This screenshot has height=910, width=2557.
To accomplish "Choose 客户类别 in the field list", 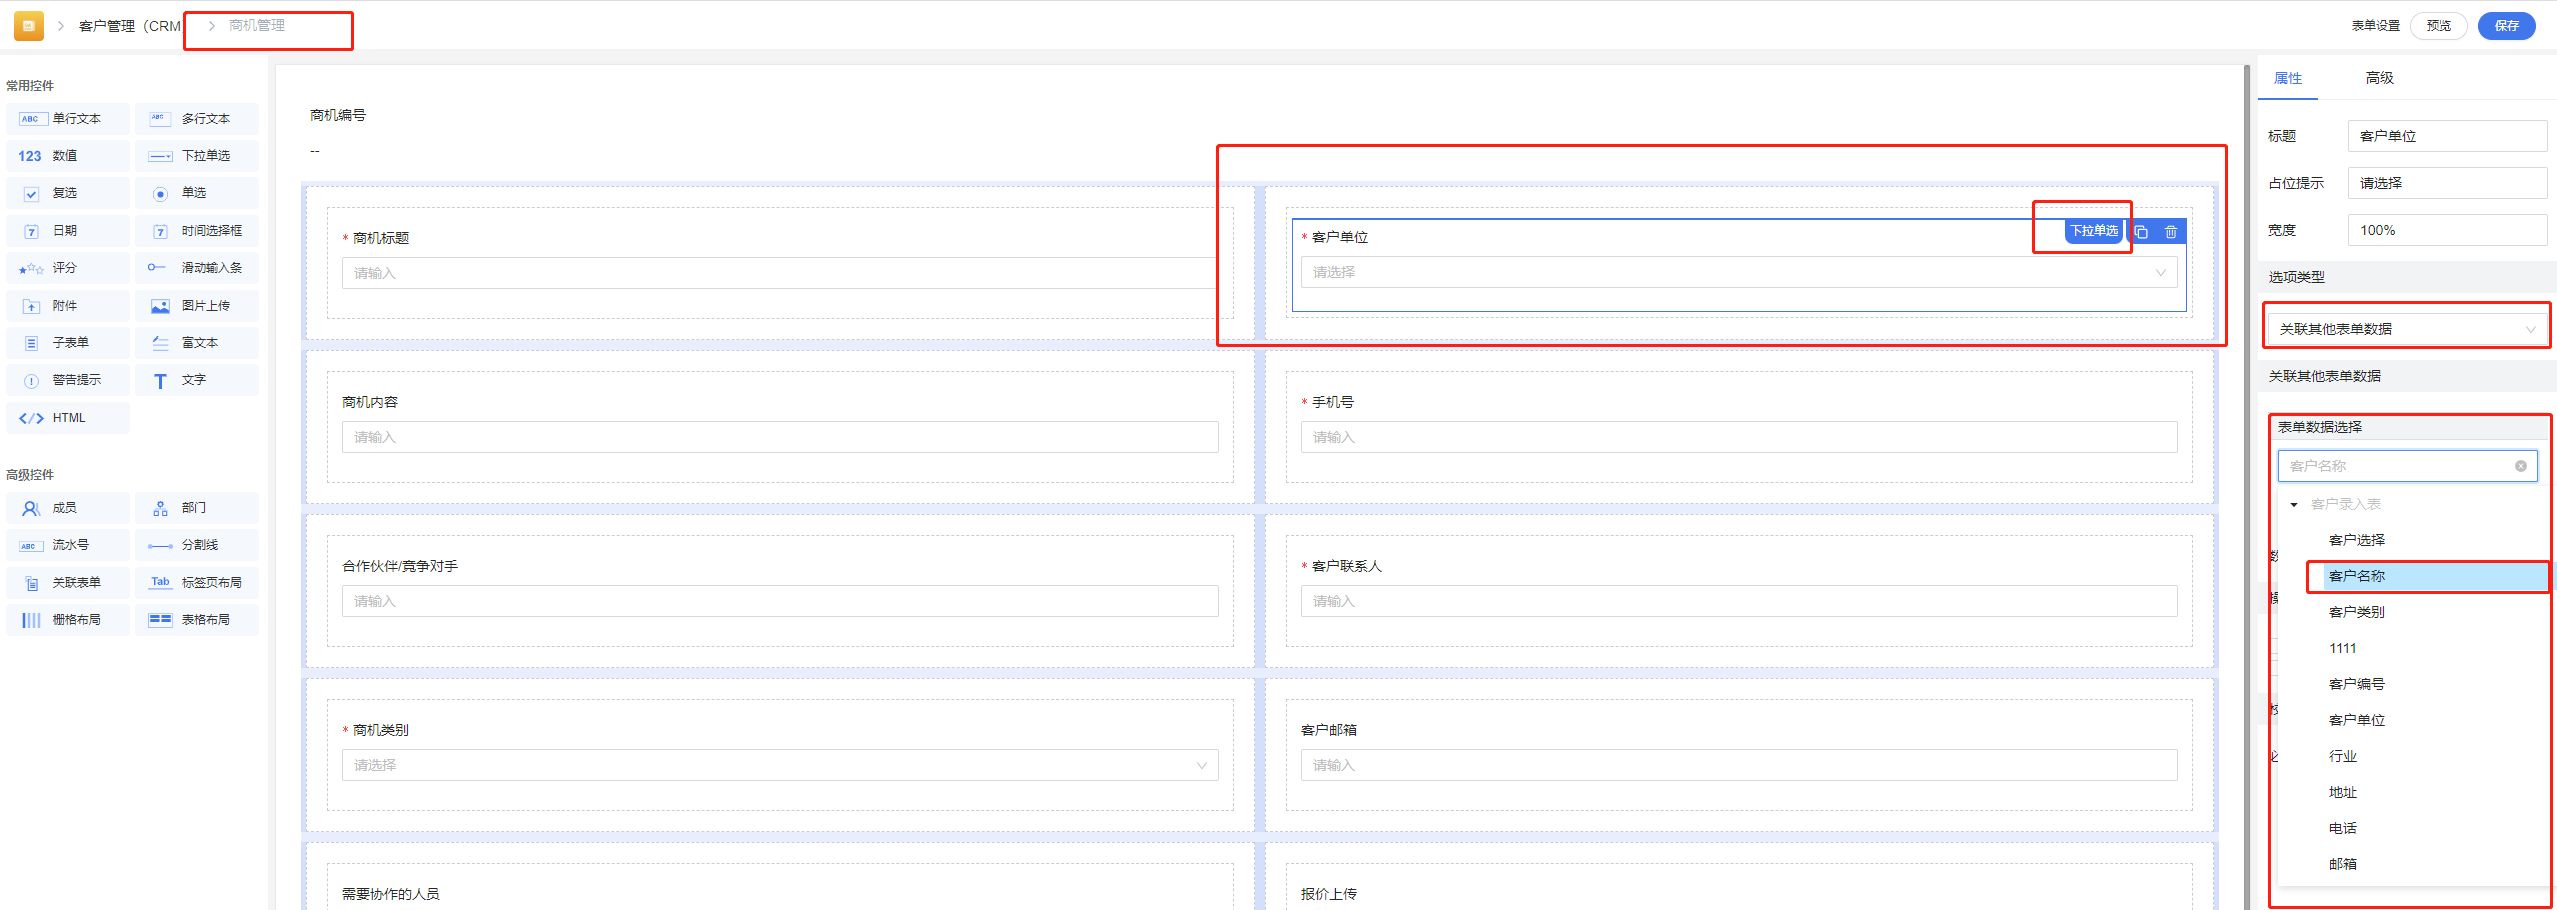I will click(2356, 612).
